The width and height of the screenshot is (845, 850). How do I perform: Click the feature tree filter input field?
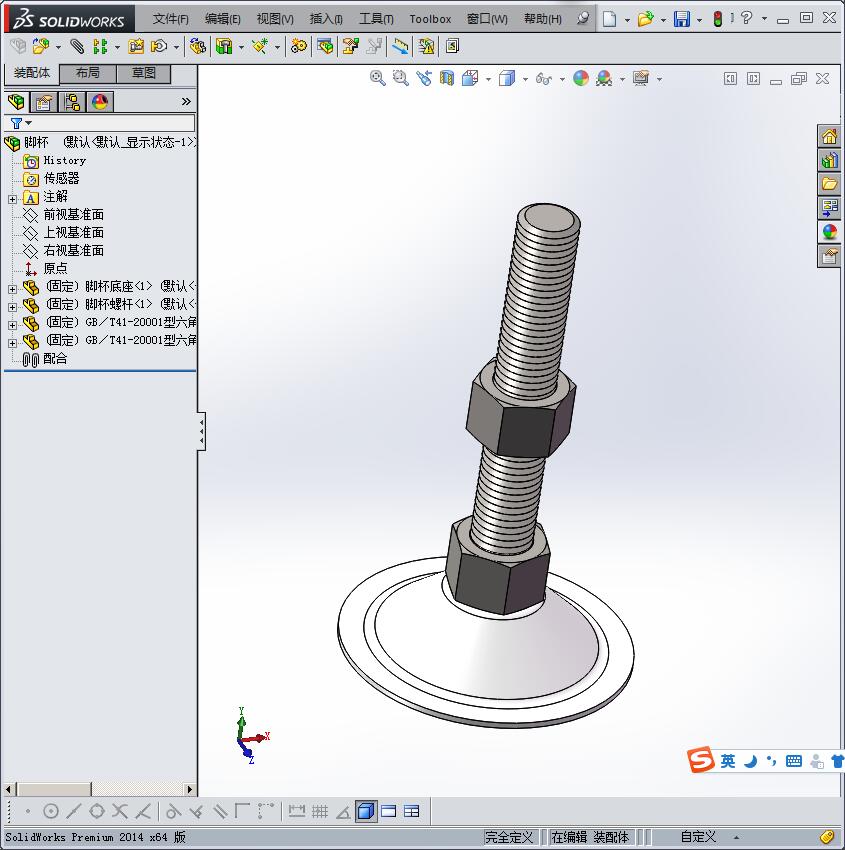pyautogui.click(x=100, y=123)
